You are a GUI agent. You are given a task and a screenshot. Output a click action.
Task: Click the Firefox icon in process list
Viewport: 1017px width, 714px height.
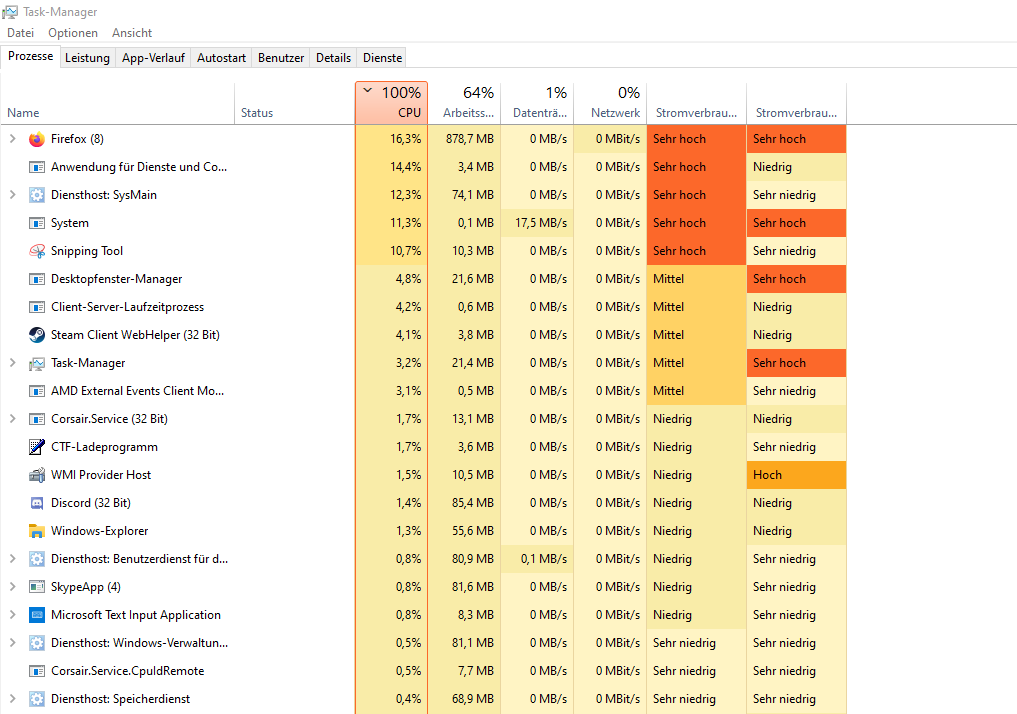tap(37, 139)
